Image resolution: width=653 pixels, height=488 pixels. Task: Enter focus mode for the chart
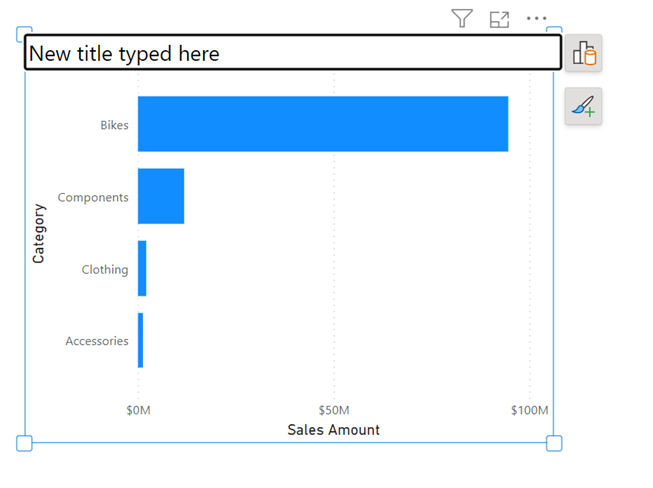tap(499, 18)
